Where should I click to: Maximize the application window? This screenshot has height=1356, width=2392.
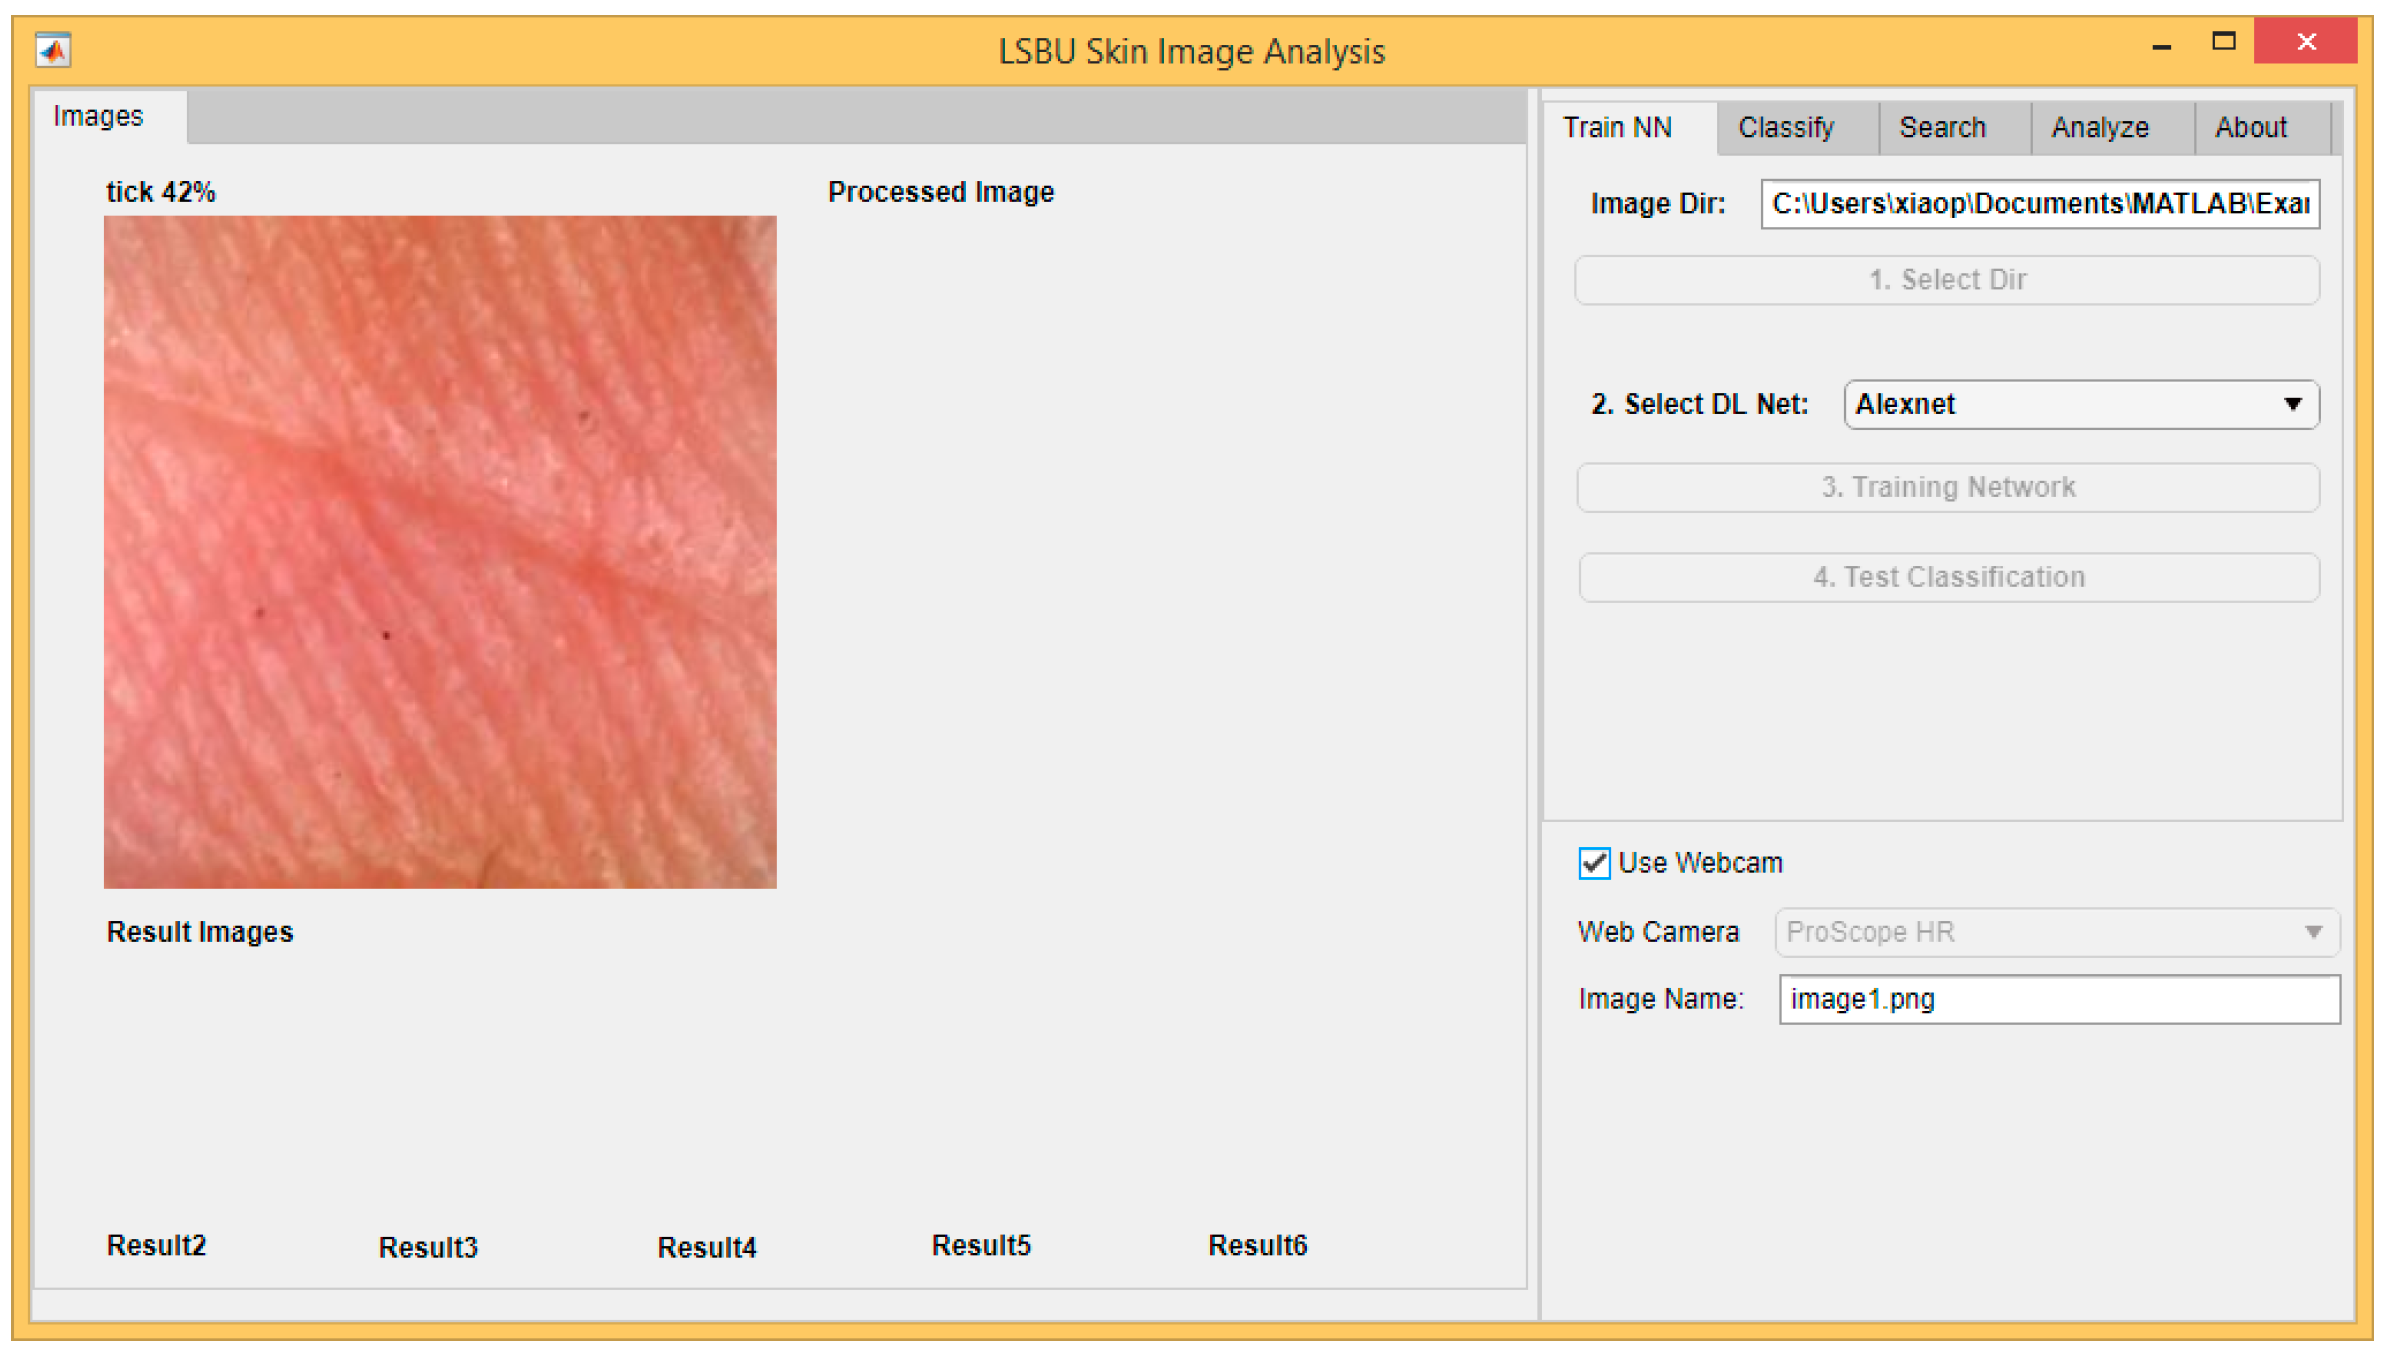coord(2223,42)
